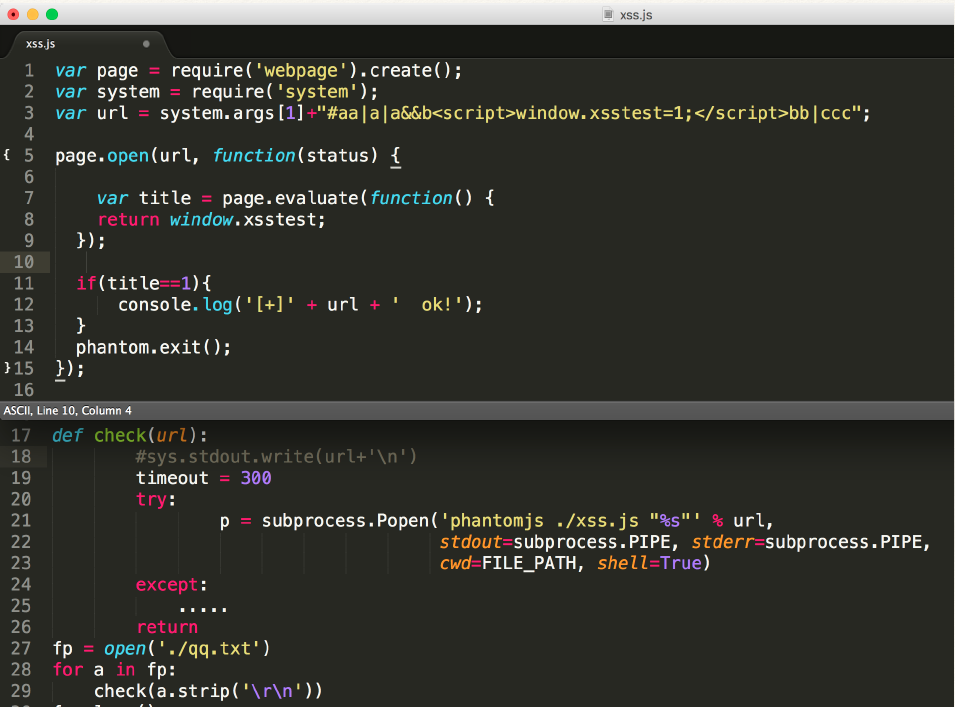Click 'stderr=subprocess.PIPE' on line 22
The width and height of the screenshot is (955, 707).
806,542
